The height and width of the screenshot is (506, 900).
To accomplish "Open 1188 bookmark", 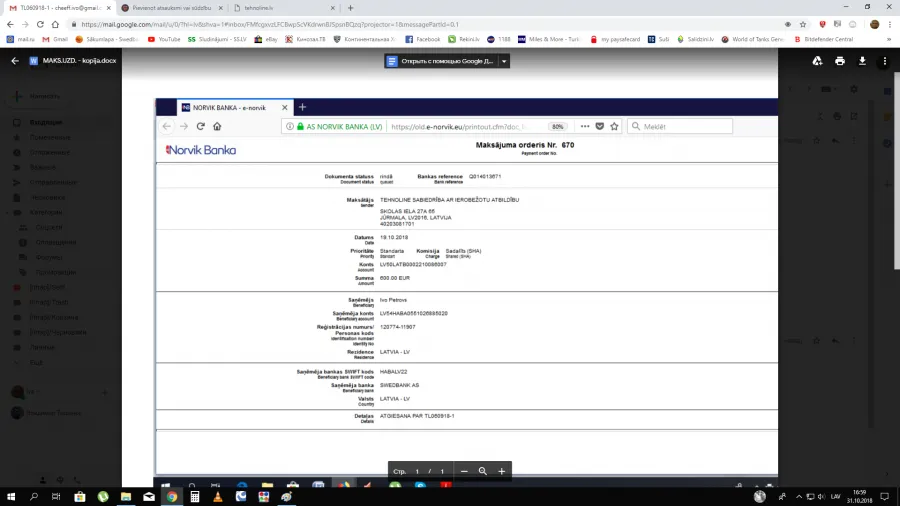I will coord(498,40).
